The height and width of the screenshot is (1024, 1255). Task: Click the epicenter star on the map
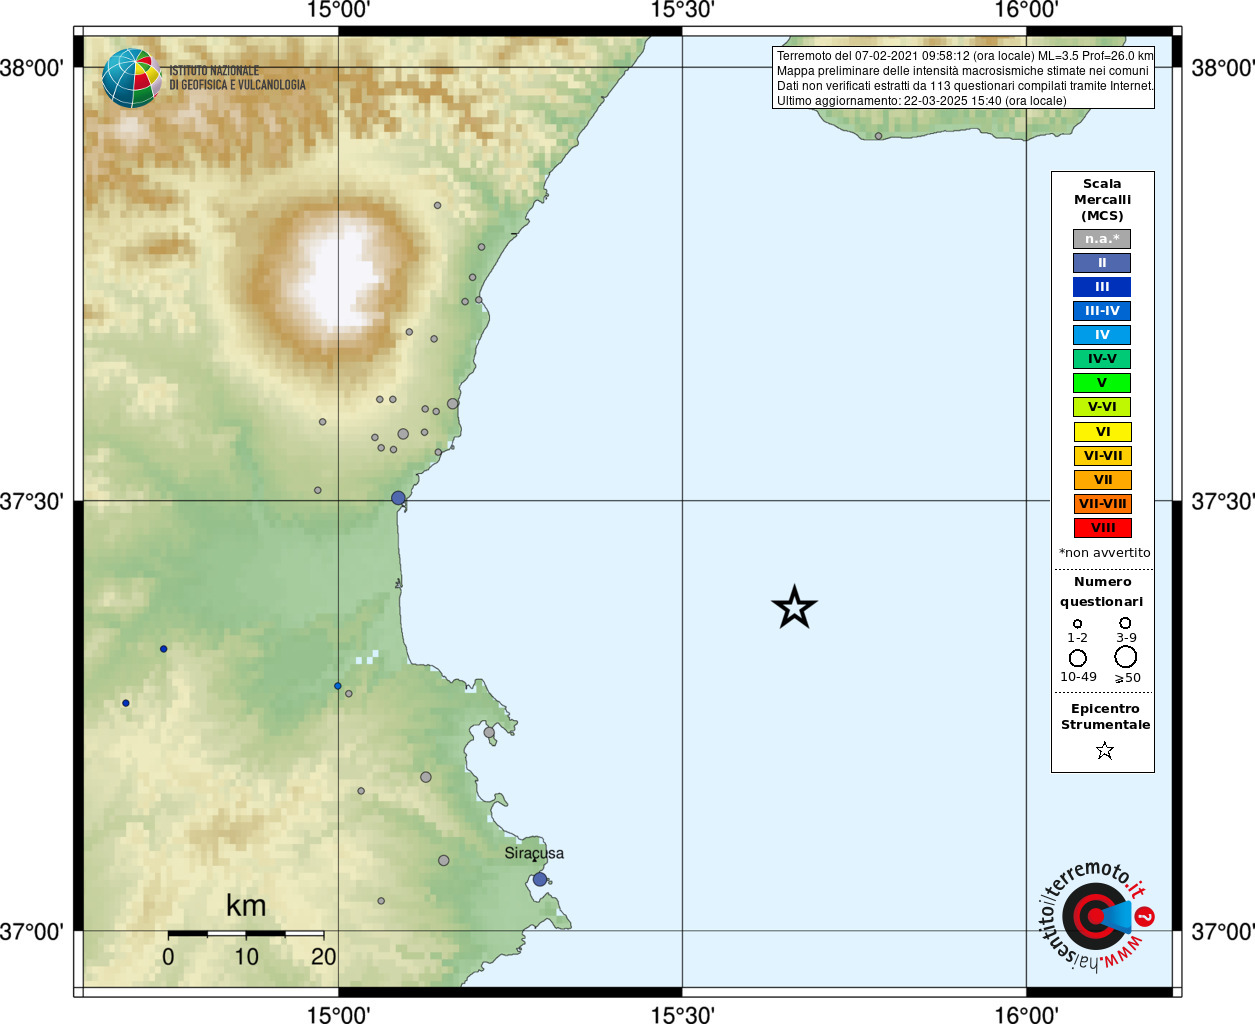pyautogui.click(x=795, y=607)
